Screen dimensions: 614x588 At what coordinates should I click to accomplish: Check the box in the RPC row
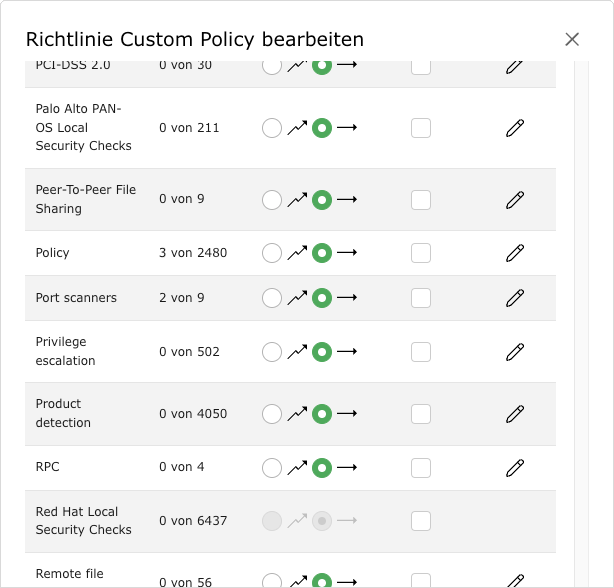click(421, 468)
